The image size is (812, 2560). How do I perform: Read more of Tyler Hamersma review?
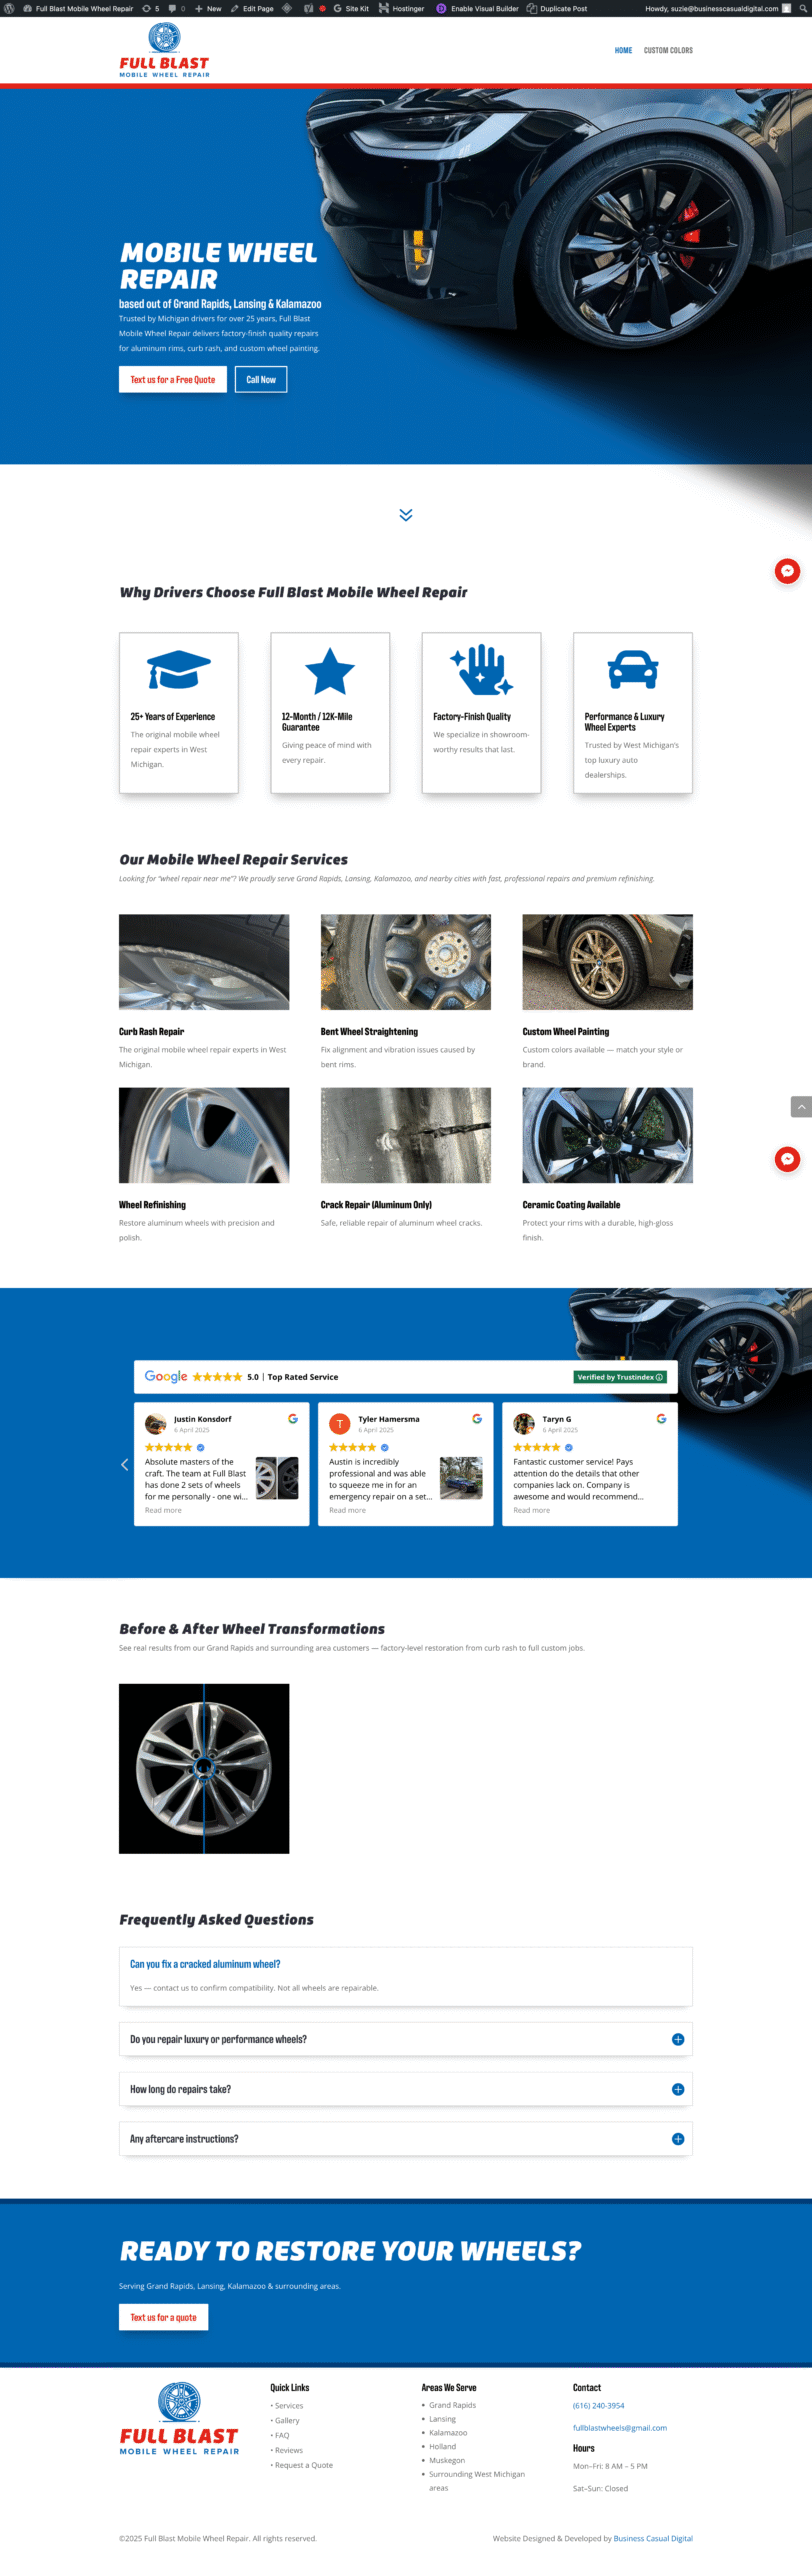click(347, 1511)
